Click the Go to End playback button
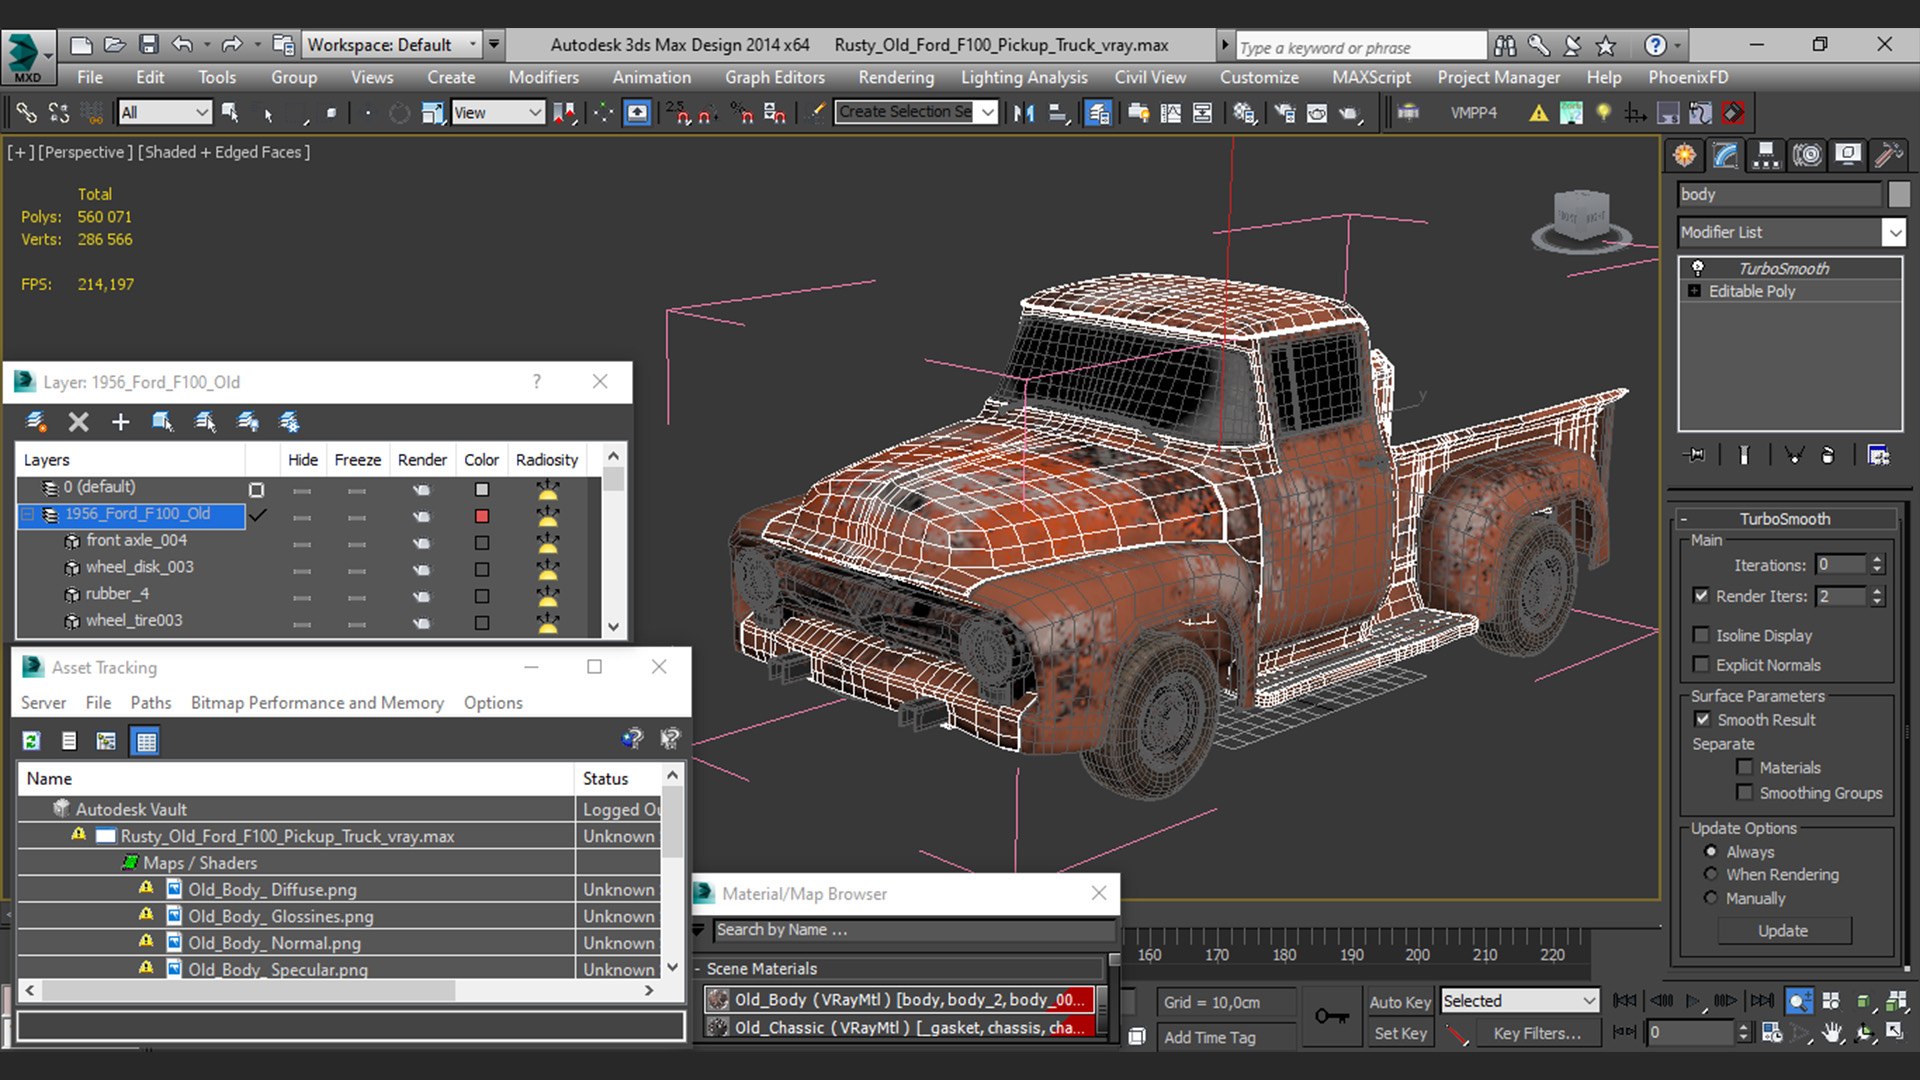This screenshot has height=1080, width=1920. click(x=1762, y=1000)
